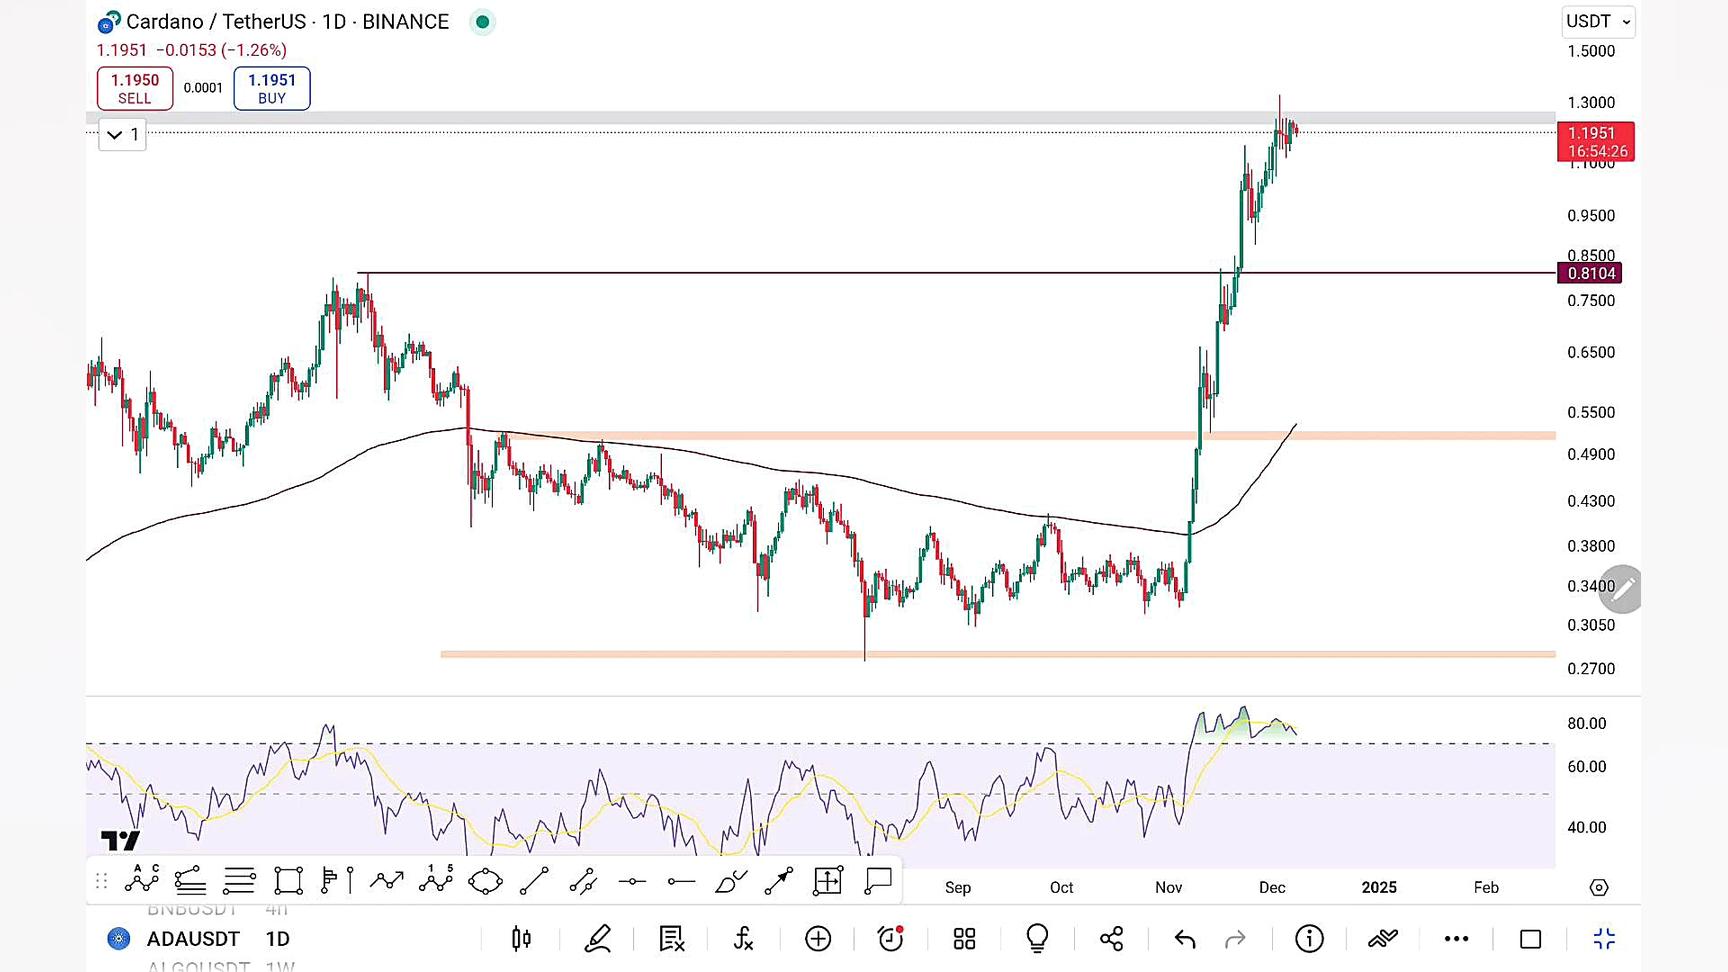Grab the drawing toolbar dotted handle
Image resolution: width=1728 pixels, height=972 pixels.
pyautogui.click(x=101, y=881)
